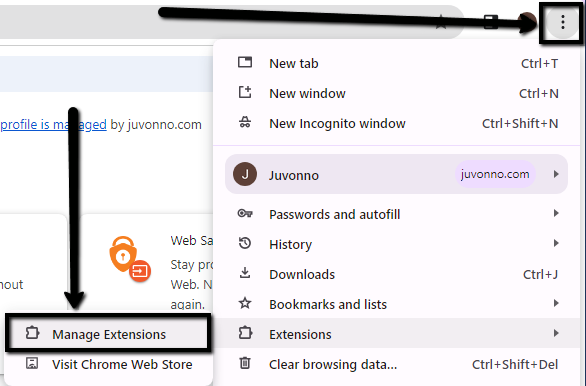Select New window menu item
586x386 pixels.
pos(397,93)
